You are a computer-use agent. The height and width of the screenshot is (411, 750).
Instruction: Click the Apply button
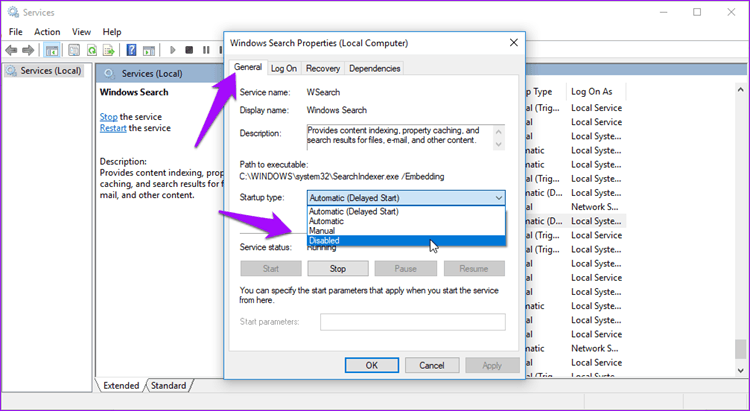(x=492, y=366)
